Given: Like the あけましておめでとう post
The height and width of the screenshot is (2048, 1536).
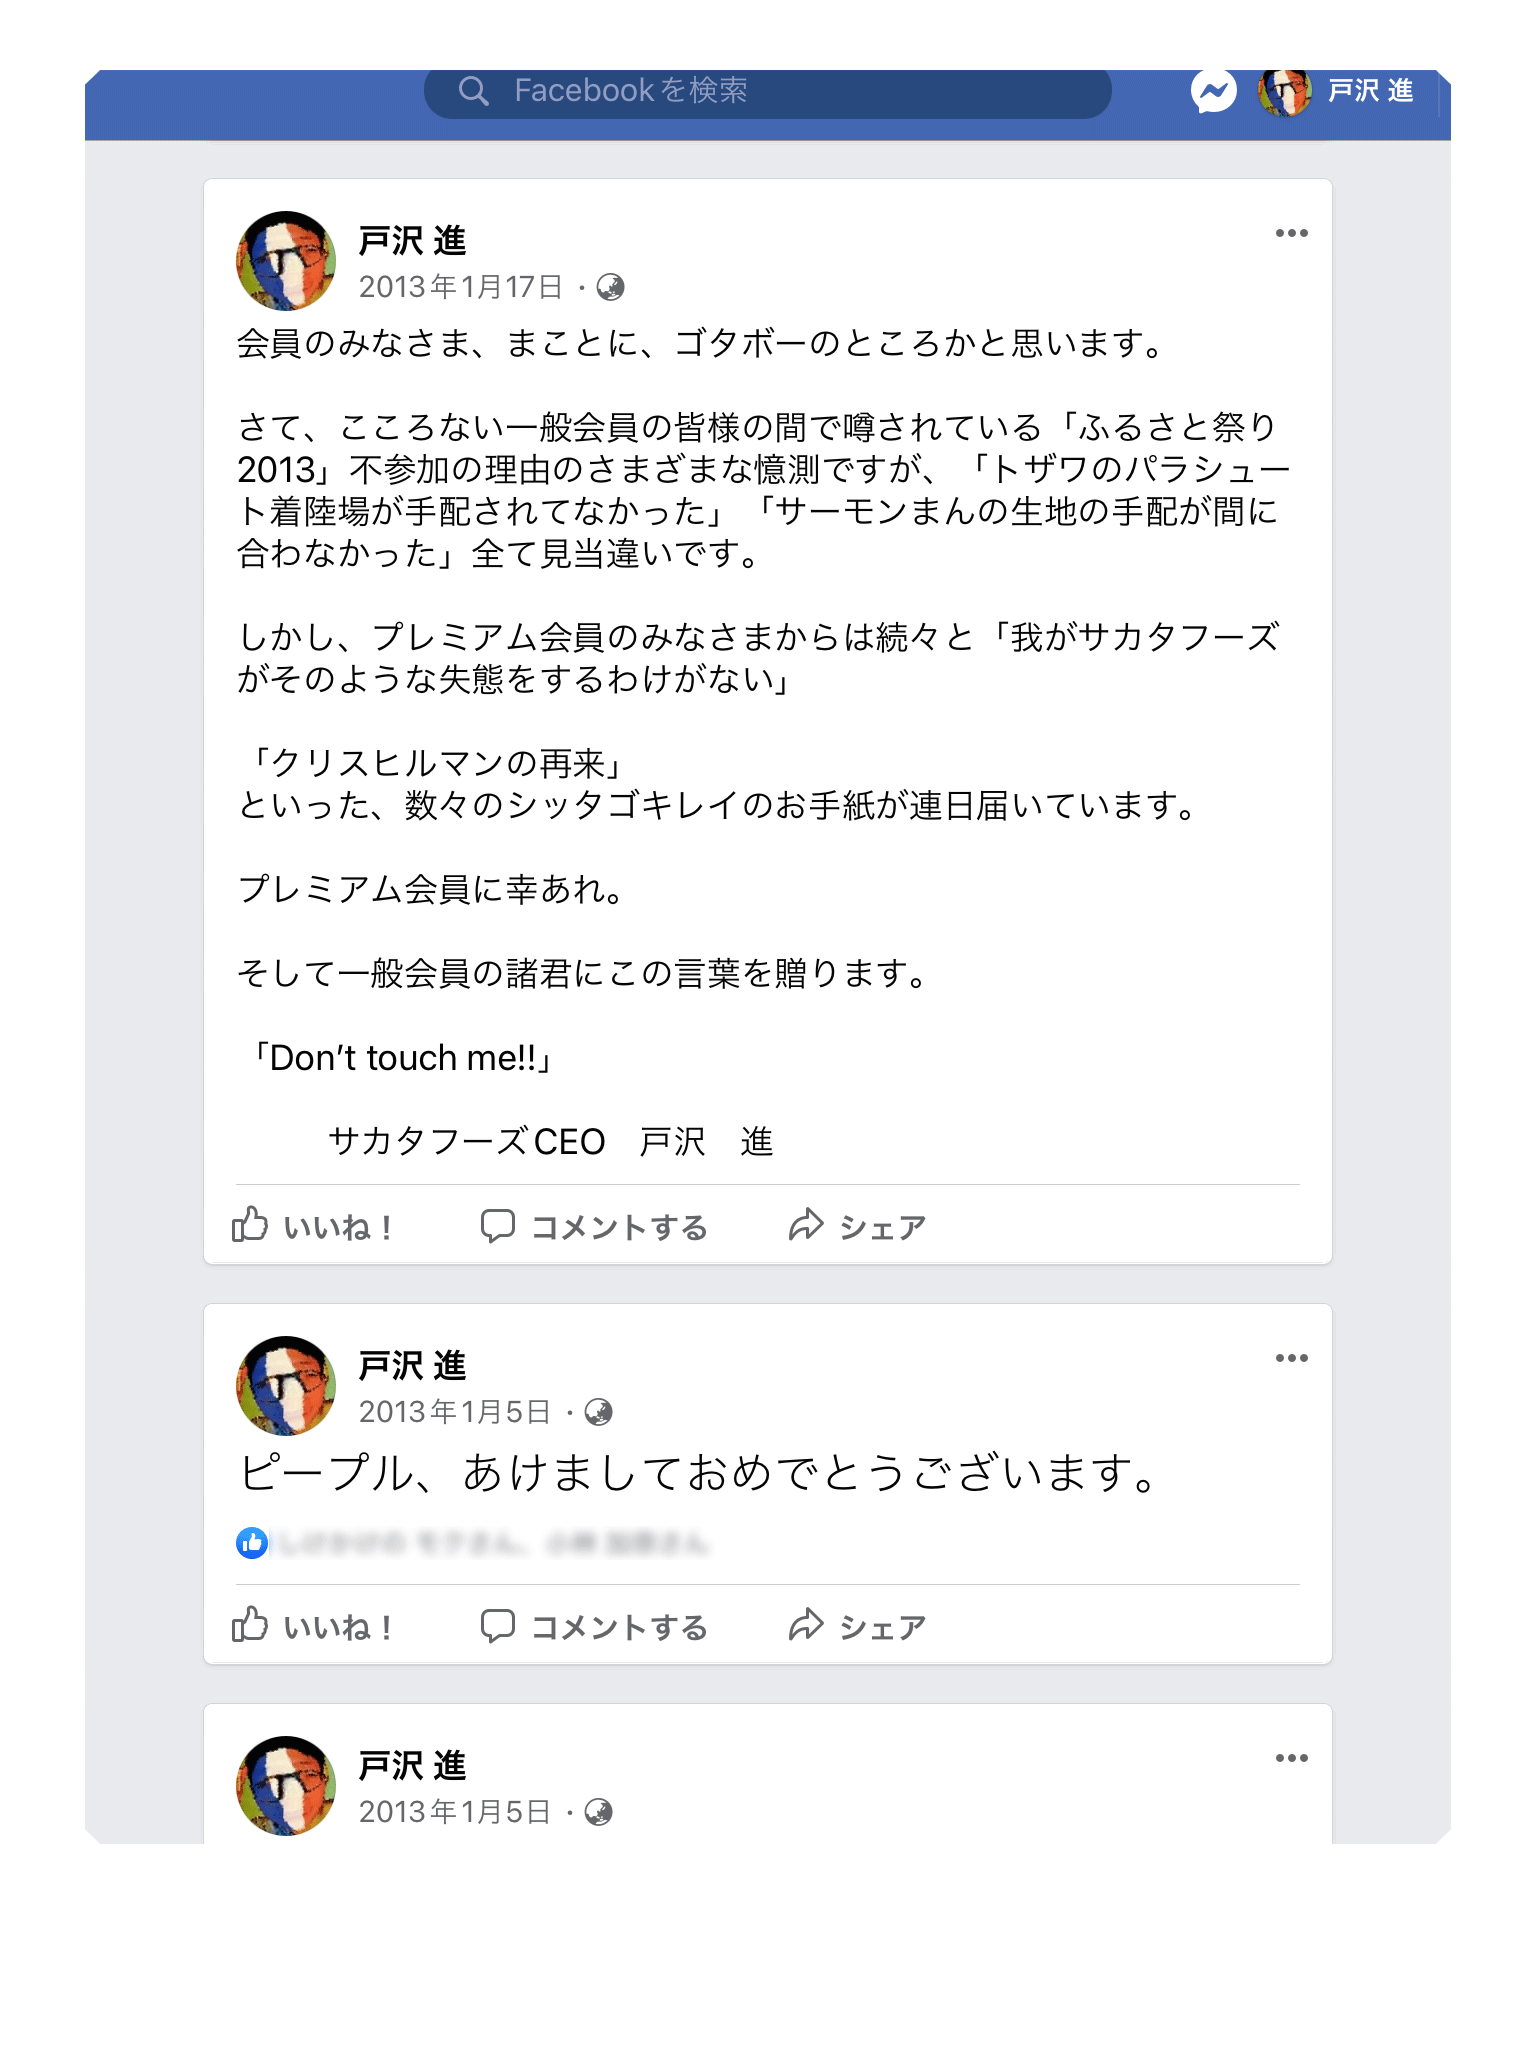Looking at the screenshot, I should click(312, 1627).
